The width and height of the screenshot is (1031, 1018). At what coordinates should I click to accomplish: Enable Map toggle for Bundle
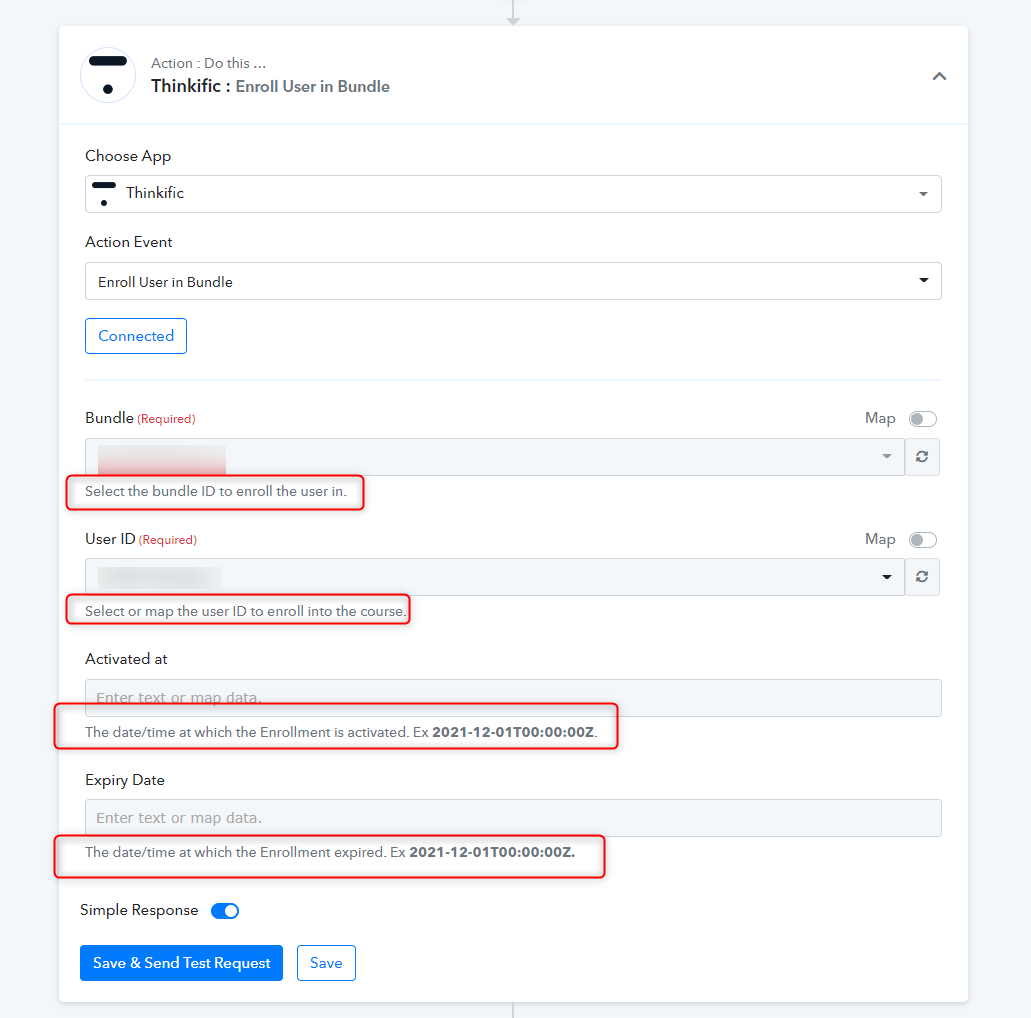[923, 419]
